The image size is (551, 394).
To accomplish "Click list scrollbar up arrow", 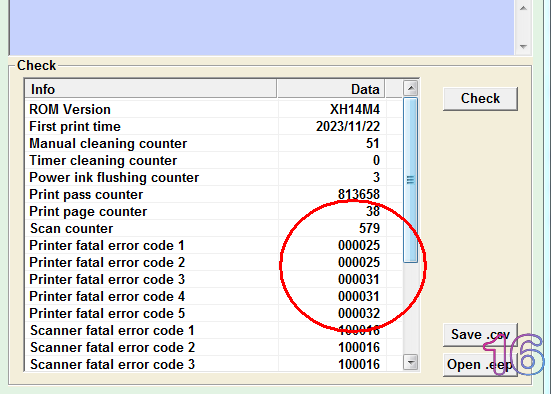I will (411, 88).
